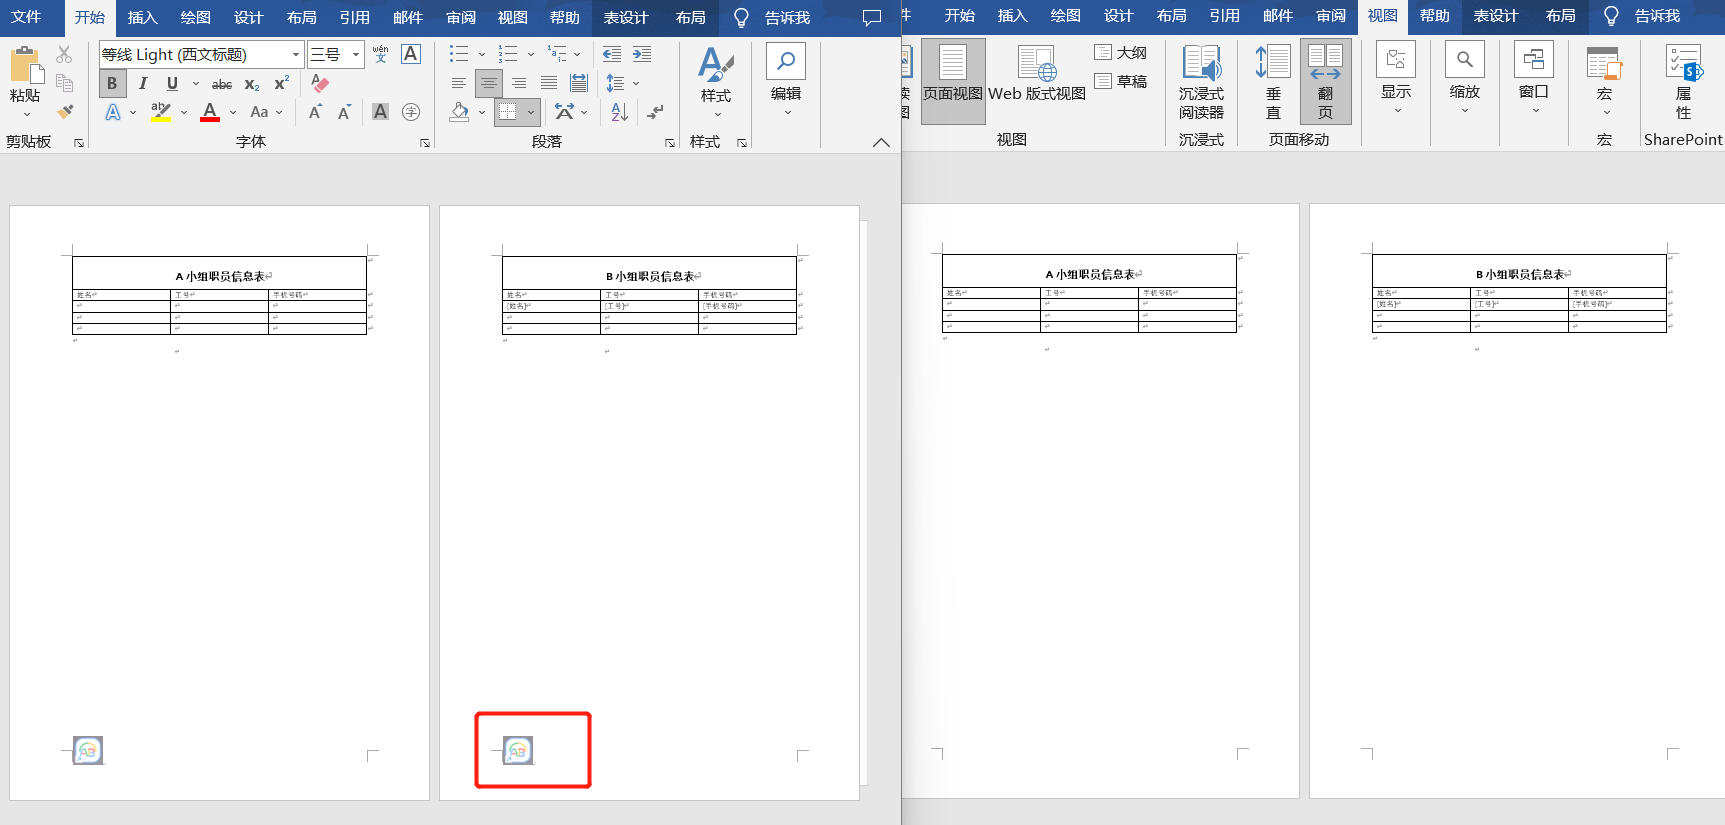Click the numbered list icon
1725x825 pixels.
click(508, 54)
